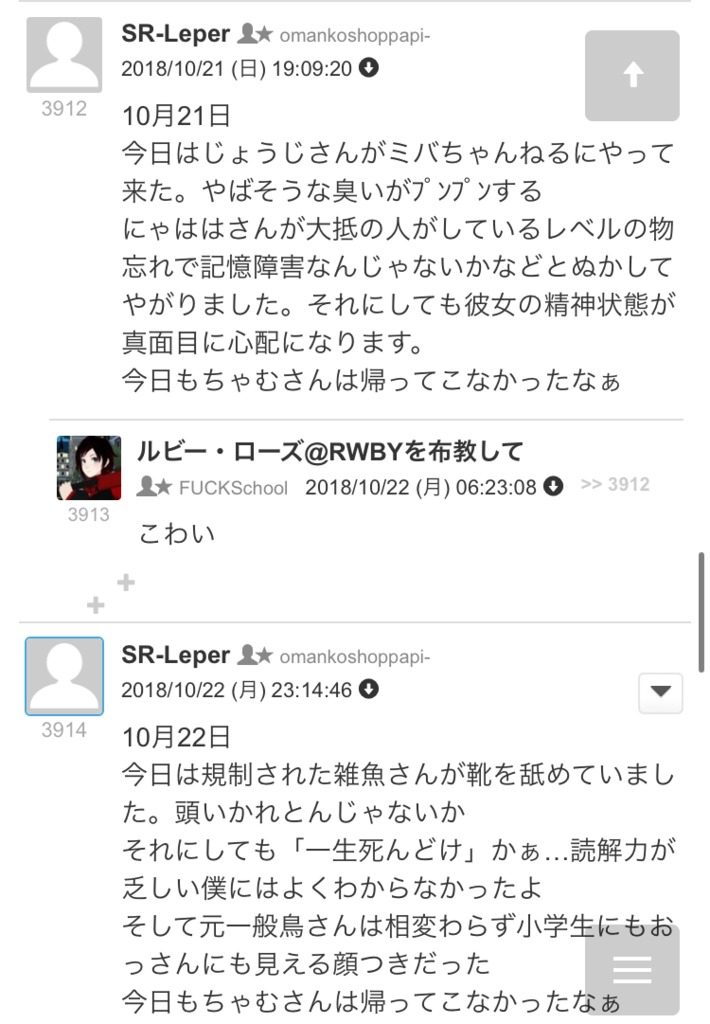Click the FUCKSchool user ID
The image size is (710, 1024).
pyautogui.click(x=233, y=488)
